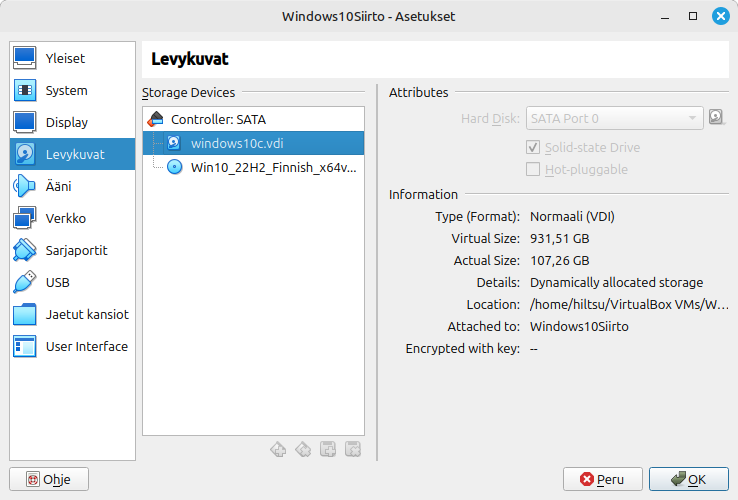
Task: Select Win10_22H2_Finnish_x64 ISO entry
Action: pyautogui.click(x=253, y=167)
